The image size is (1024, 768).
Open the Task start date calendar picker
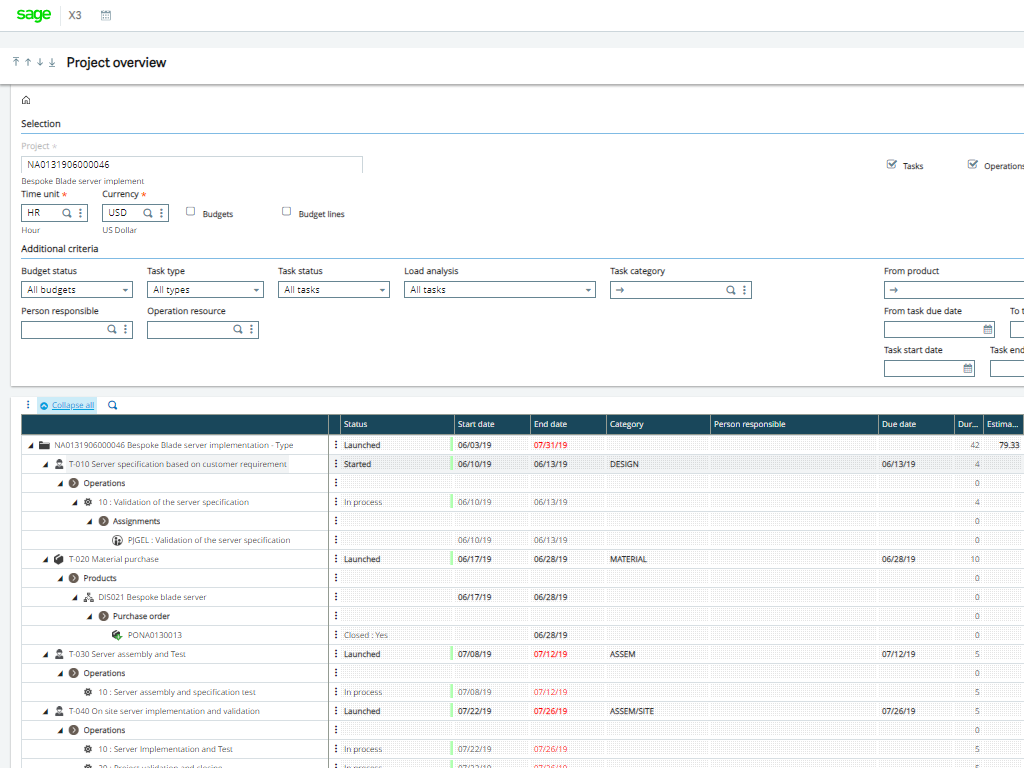pyautogui.click(x=967, y=368)
